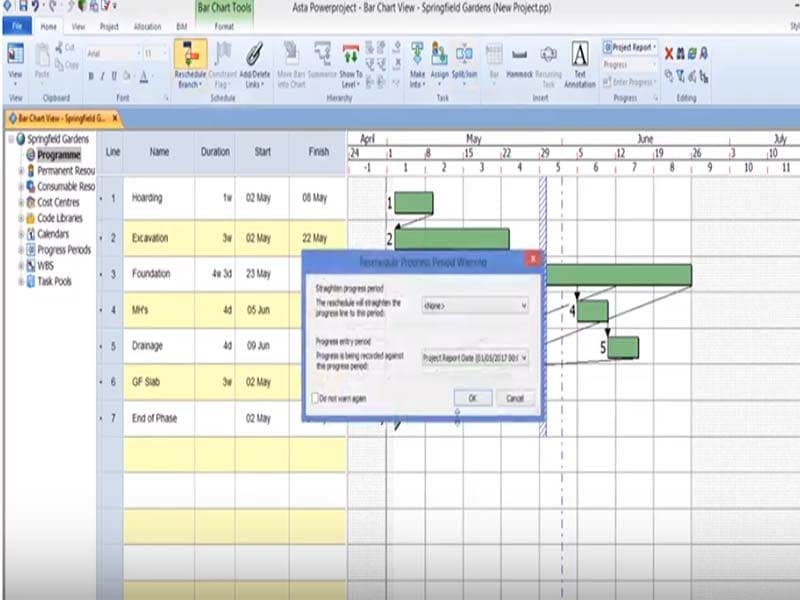The image size is (800, 600).
Task: Expand the Consumable Resources tree node
Action: click(21, 187)
